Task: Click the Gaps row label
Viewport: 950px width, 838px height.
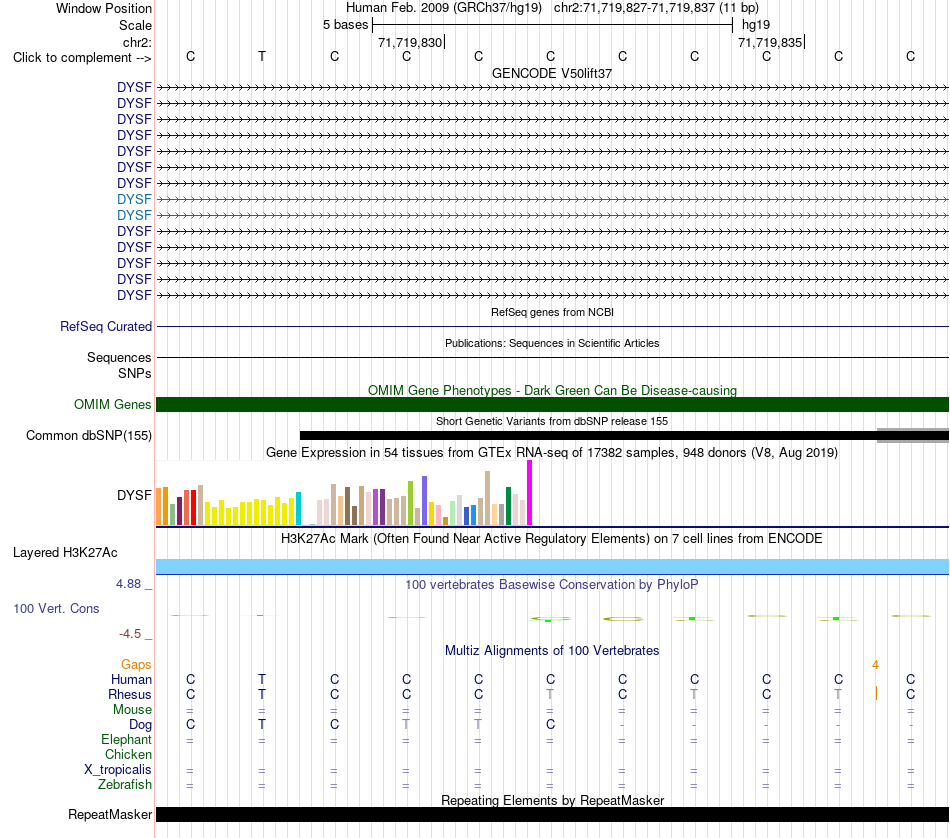Action: (x=136, y=665)
